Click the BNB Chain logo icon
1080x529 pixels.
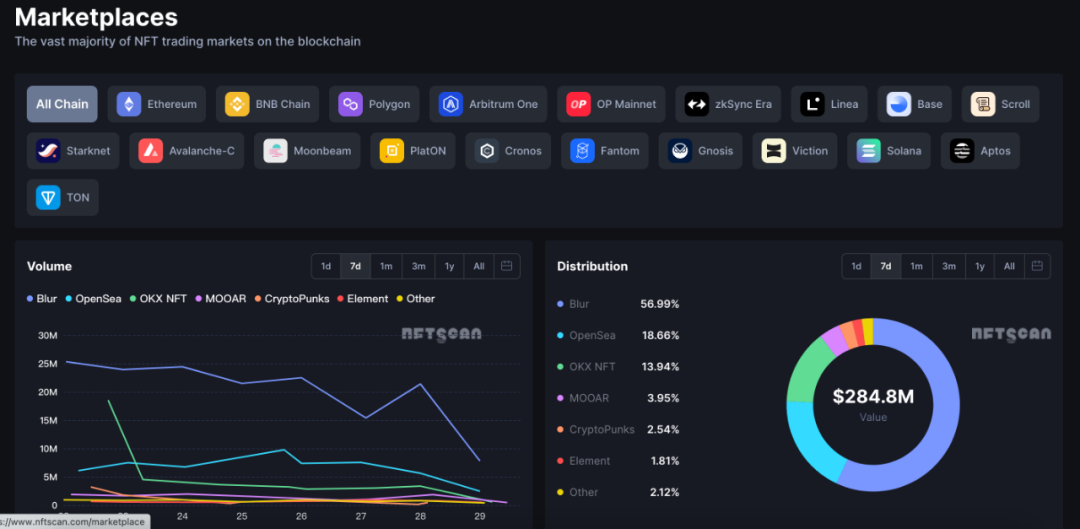pyautogui.click(x=237, y=104)
